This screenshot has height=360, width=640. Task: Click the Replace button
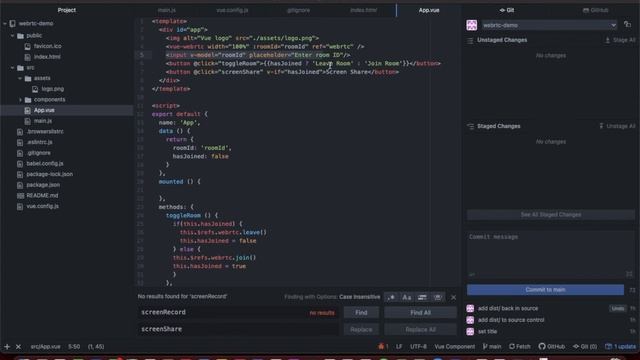pyautogui.click(x=361, y=329)
